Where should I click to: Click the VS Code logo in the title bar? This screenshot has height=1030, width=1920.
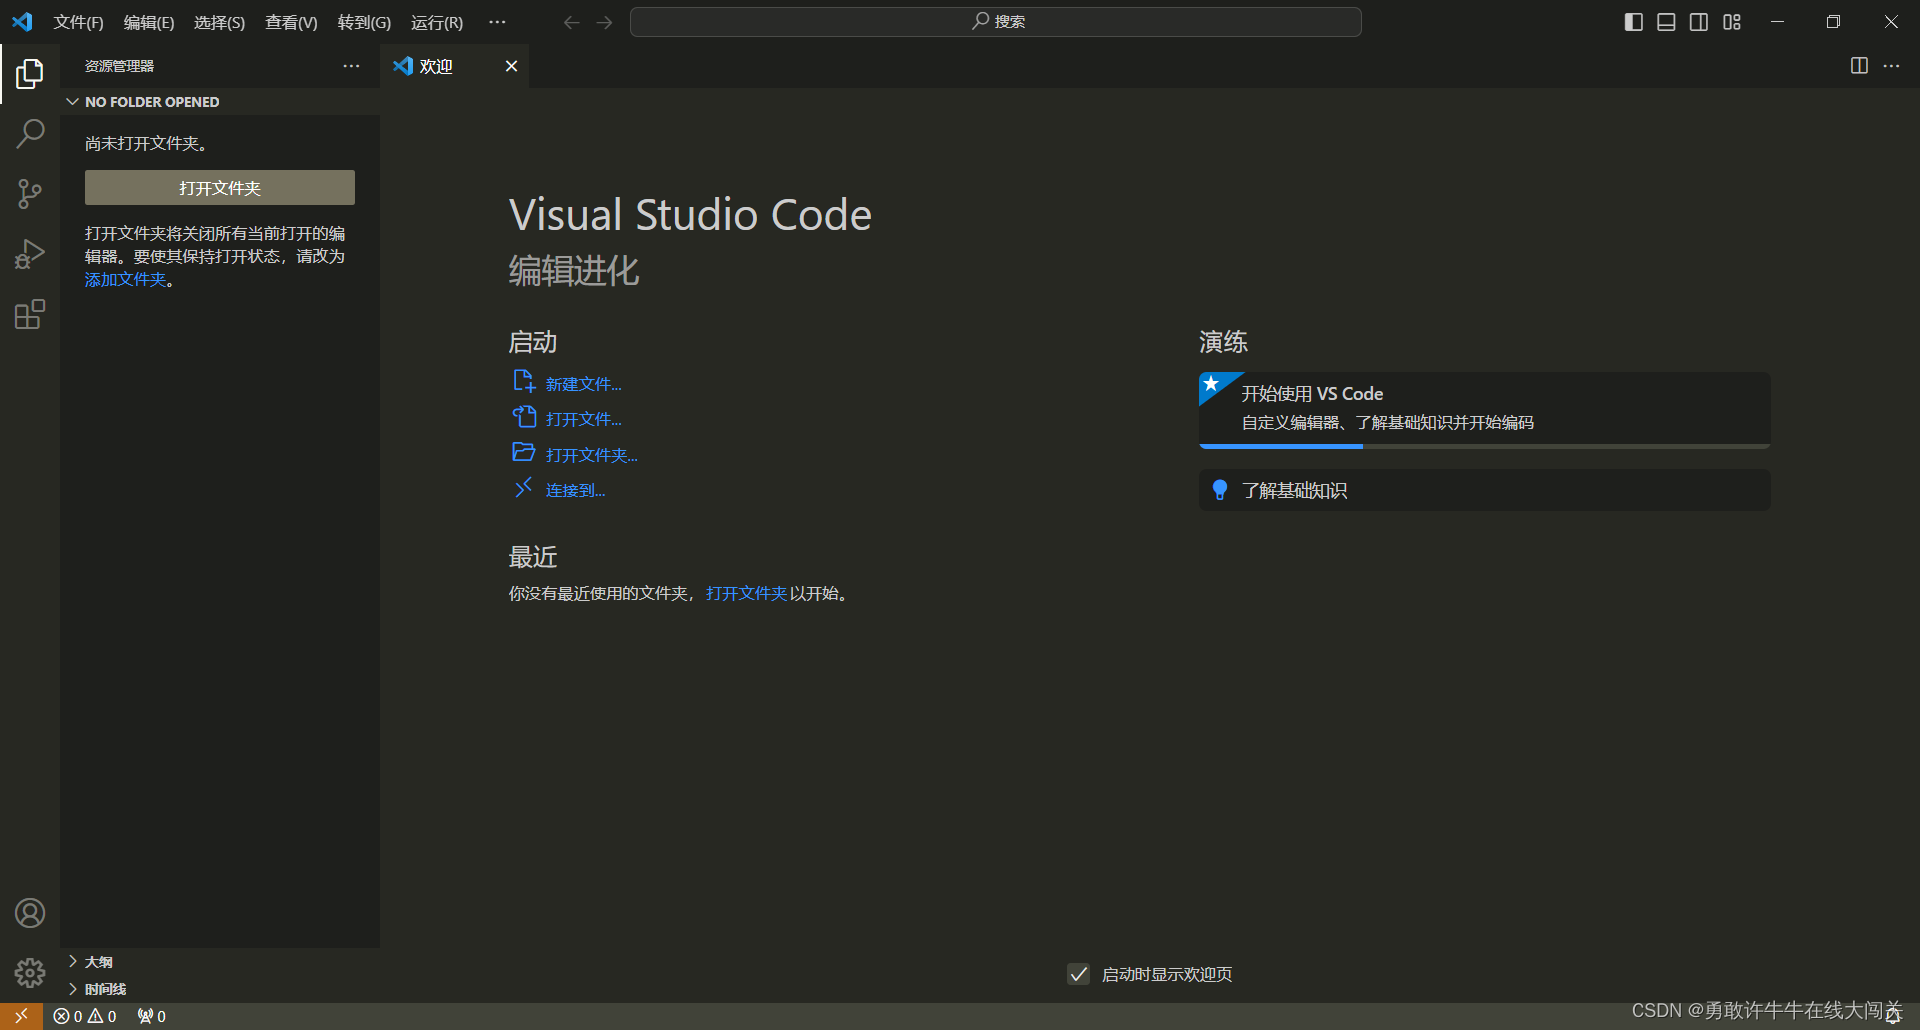22,22
